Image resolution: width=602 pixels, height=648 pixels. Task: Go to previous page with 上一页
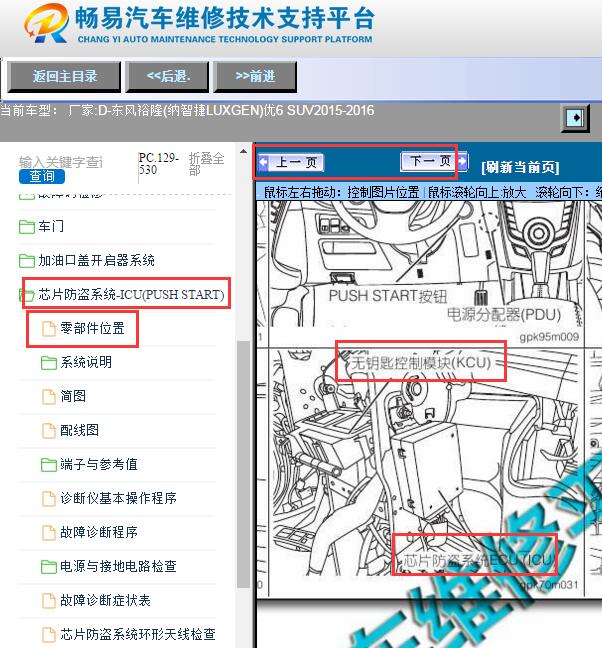click(291, 162)
